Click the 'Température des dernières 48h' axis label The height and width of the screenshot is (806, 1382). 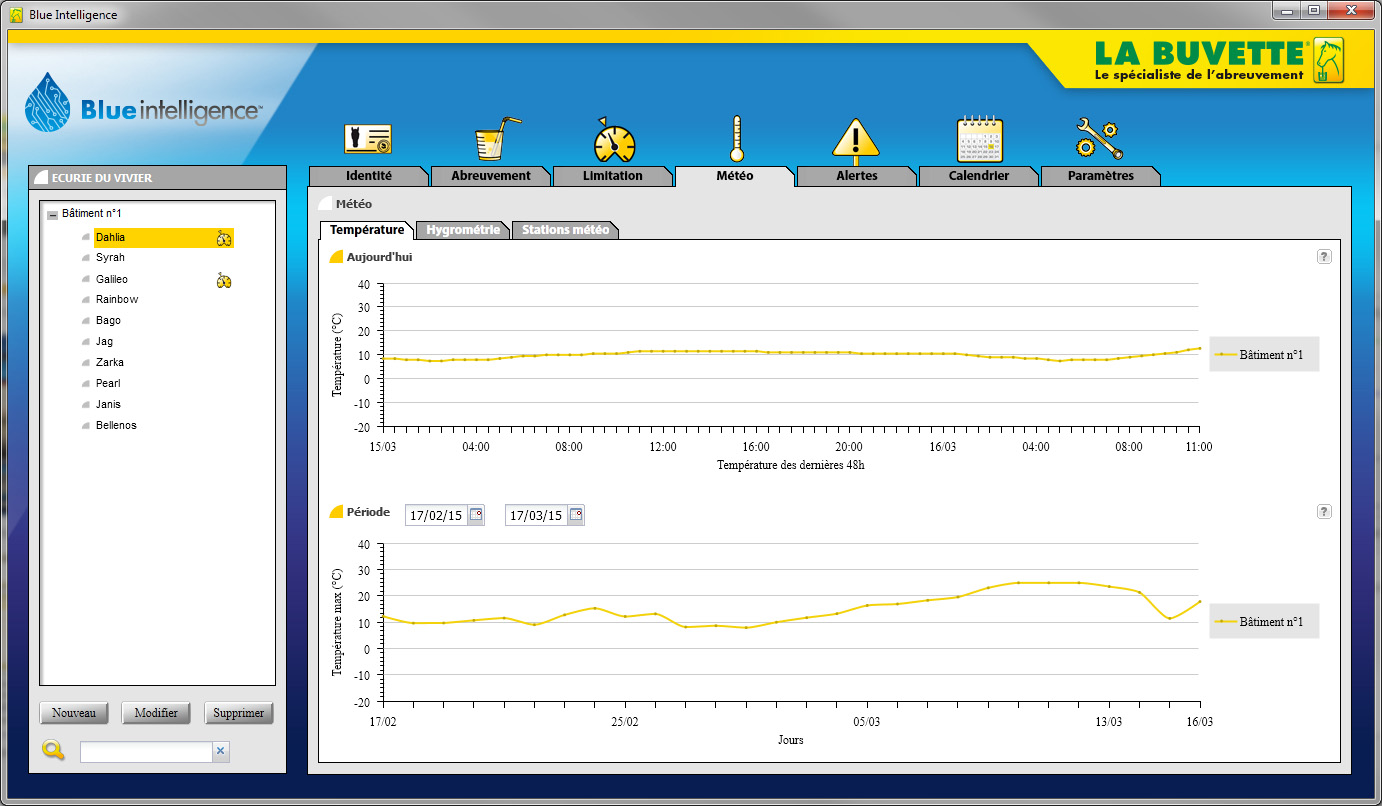[x=791, y=465]
